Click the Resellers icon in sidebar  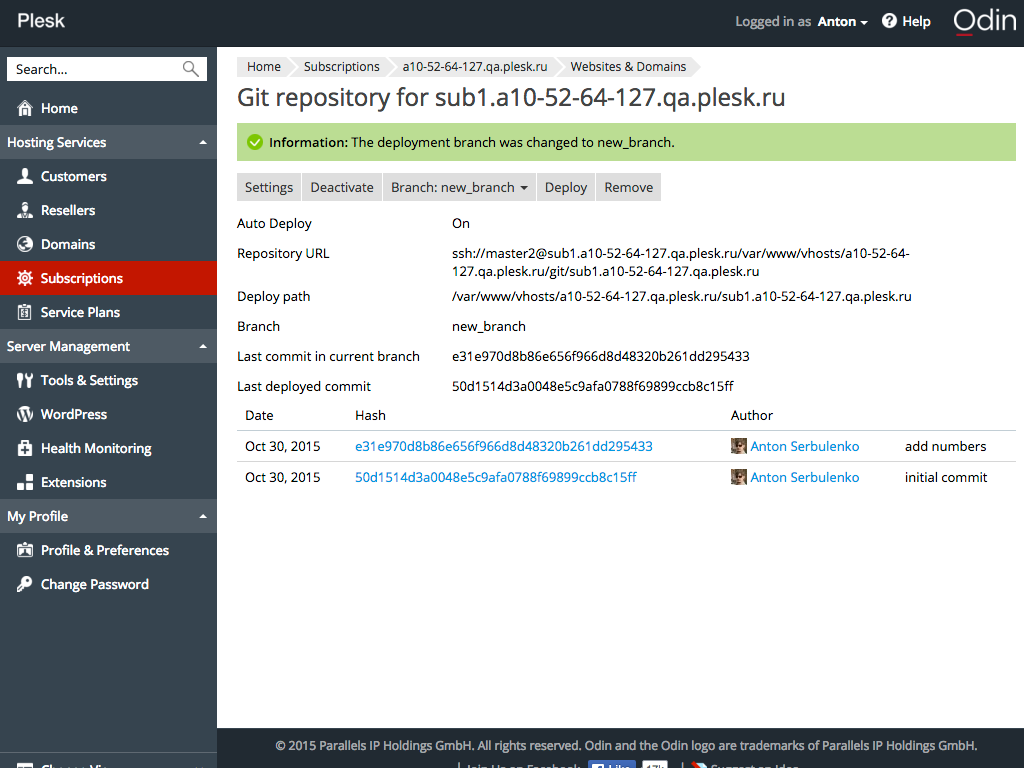pyautogui.click(x=25, y=210)
